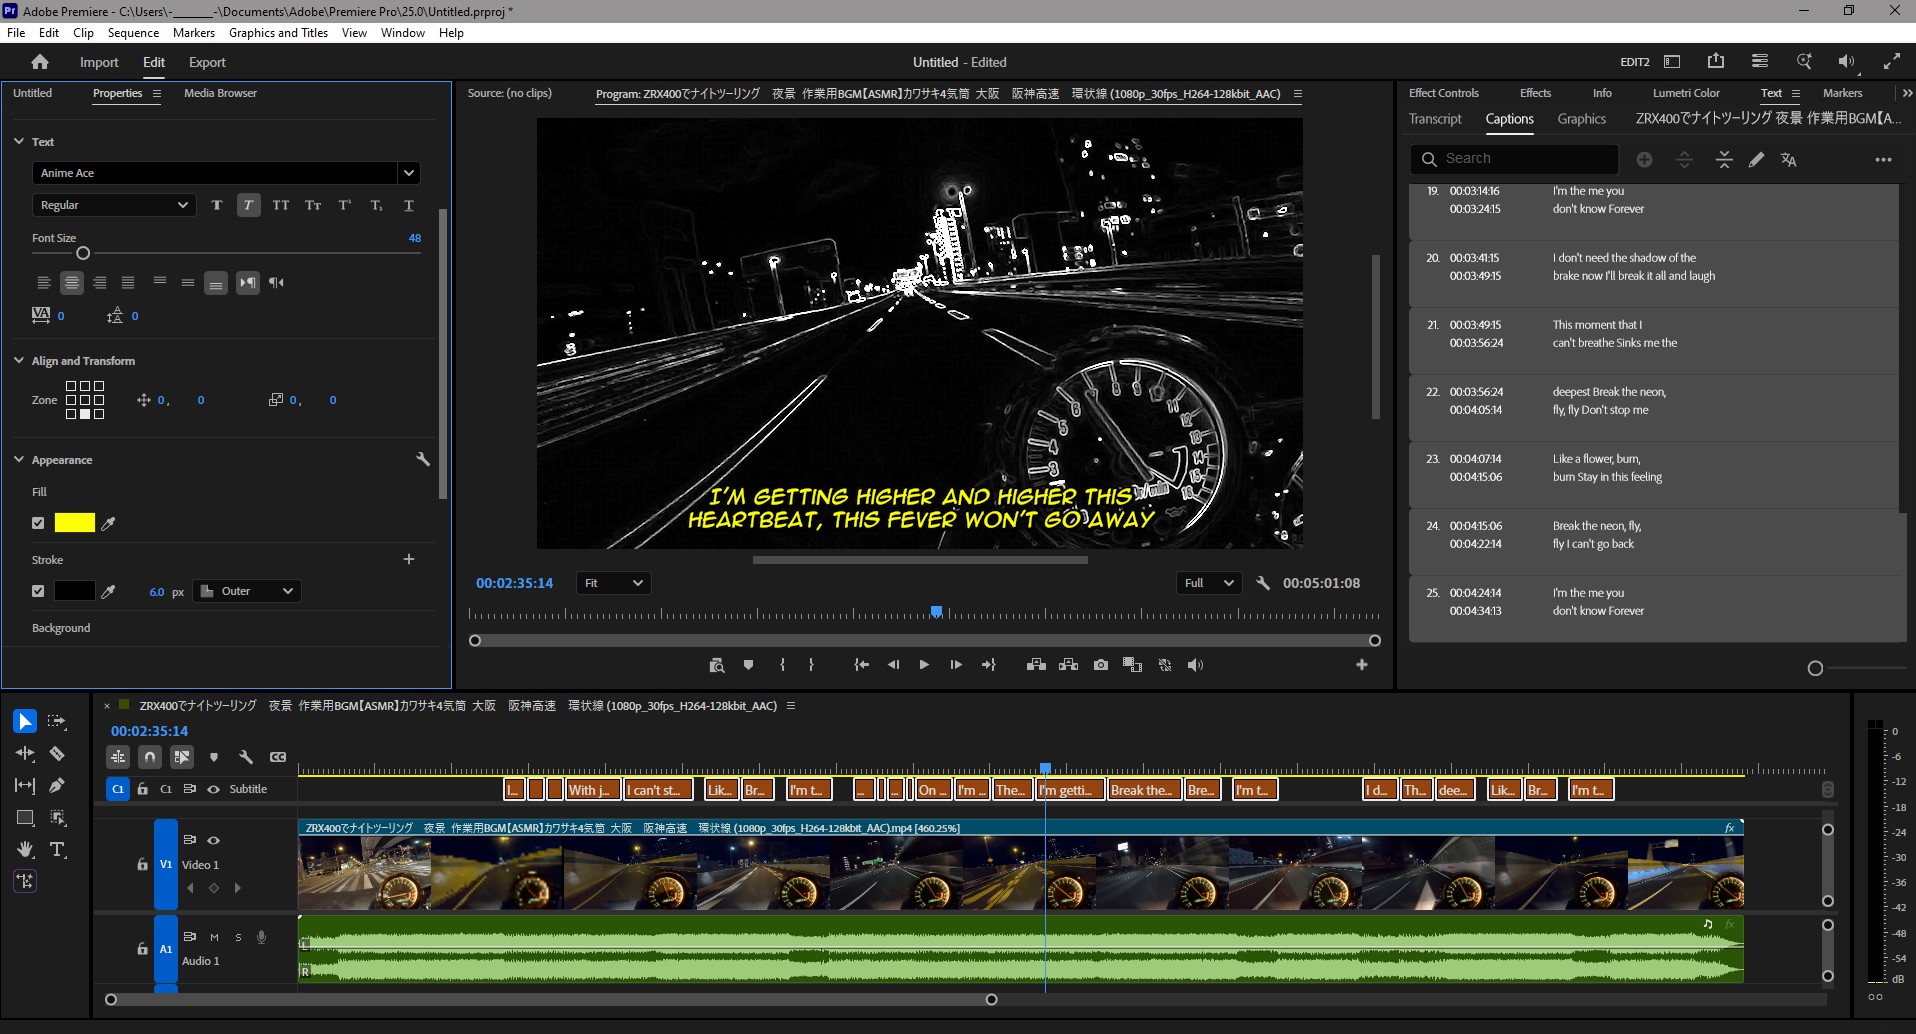Select the Hand tool
The height and width of the screenshot is (1034, 1916).
point(25,850)
